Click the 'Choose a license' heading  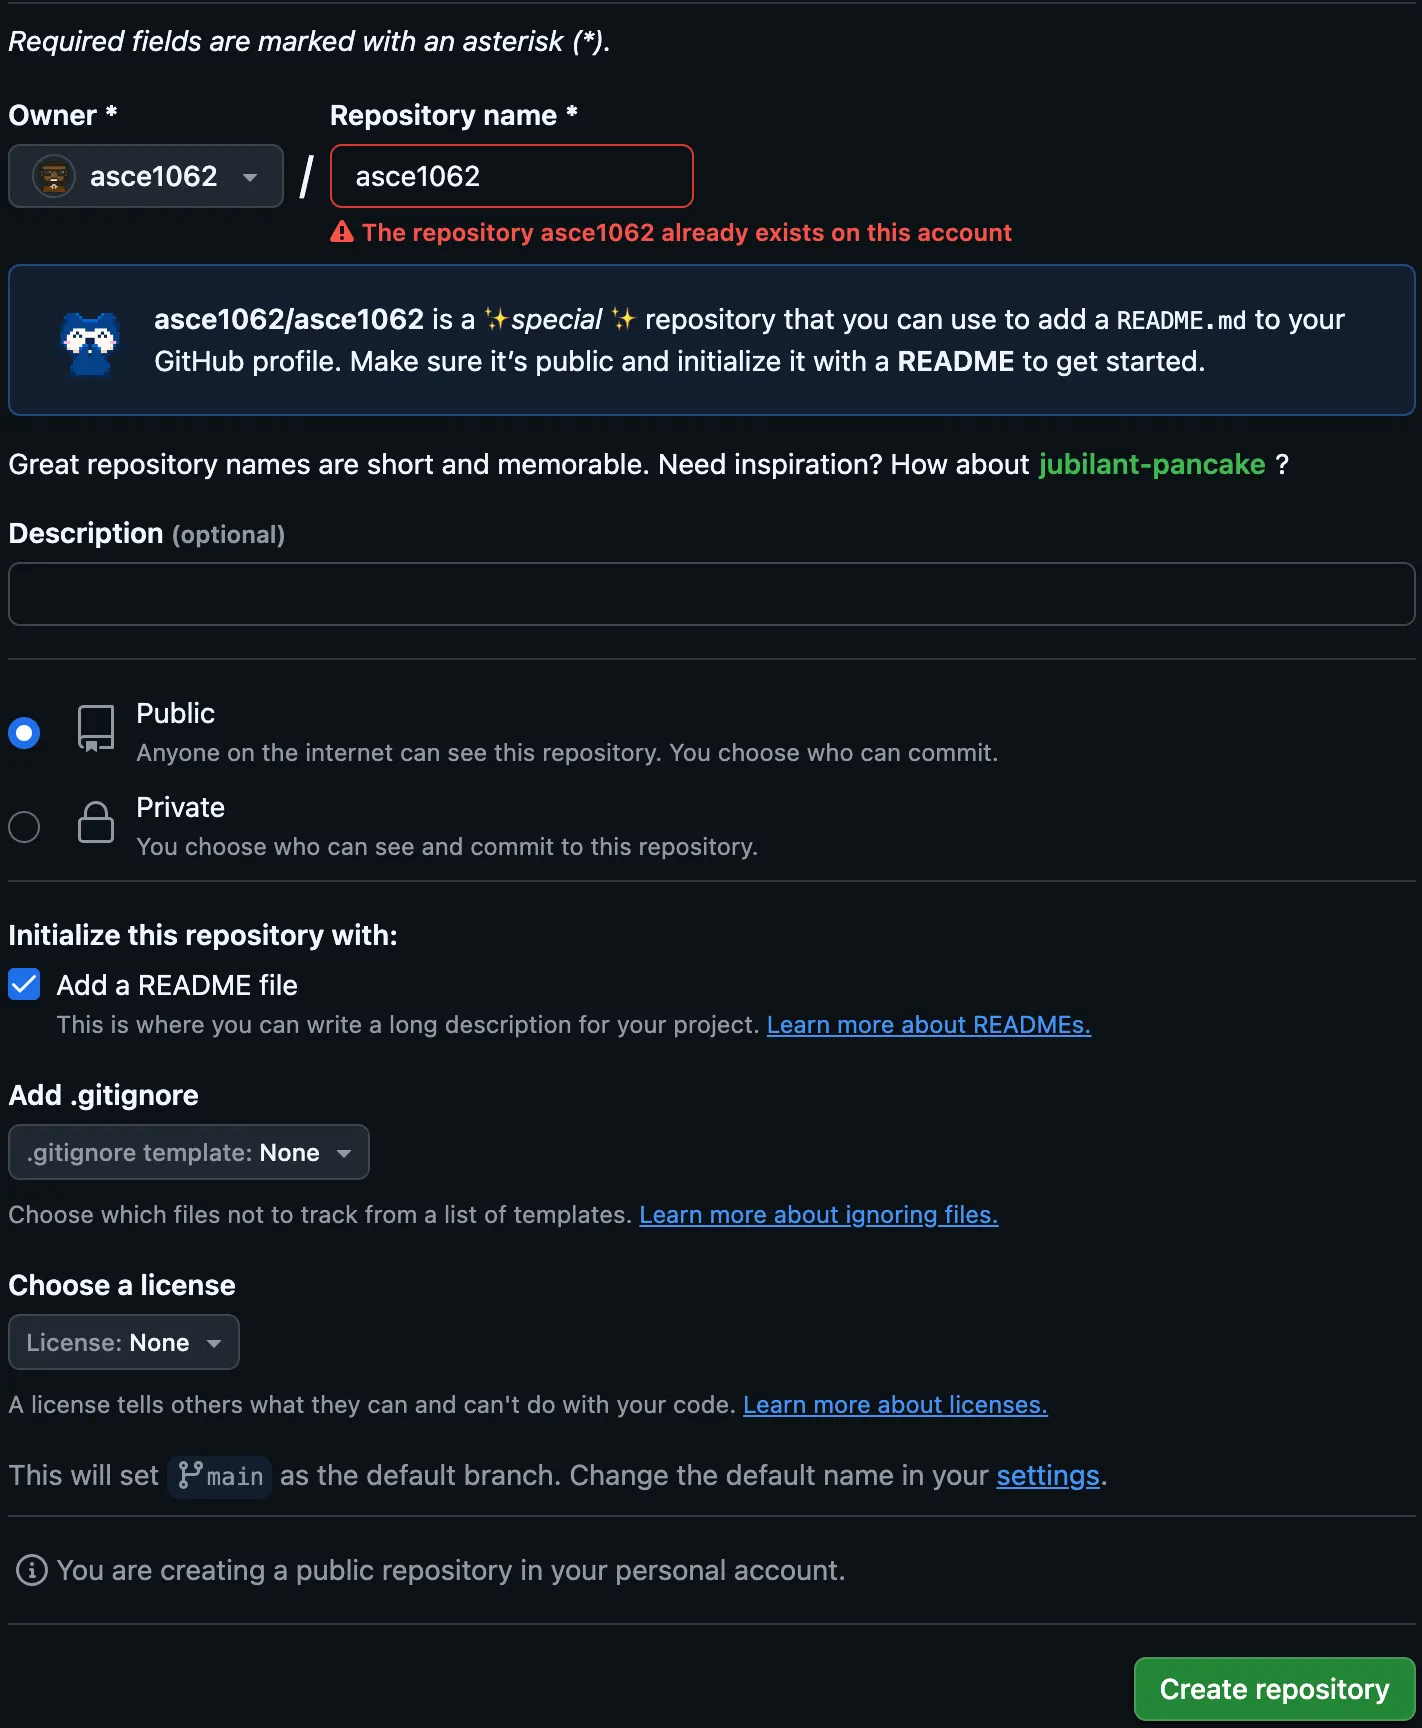[122, 1285]
